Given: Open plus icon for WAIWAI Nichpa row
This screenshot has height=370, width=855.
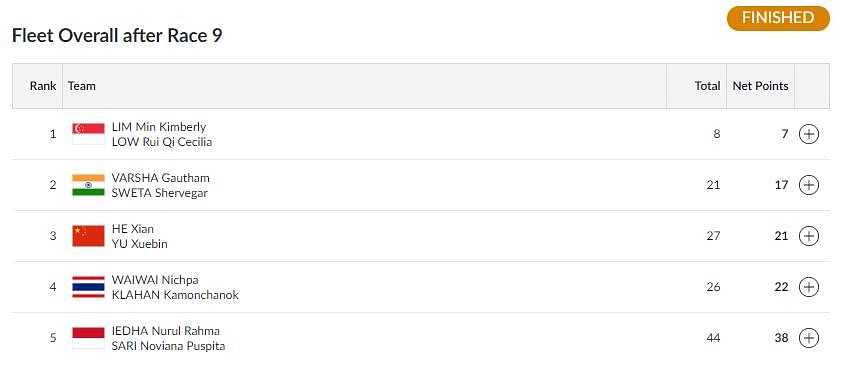Looking at the screenshot, I should click(809, 287).
